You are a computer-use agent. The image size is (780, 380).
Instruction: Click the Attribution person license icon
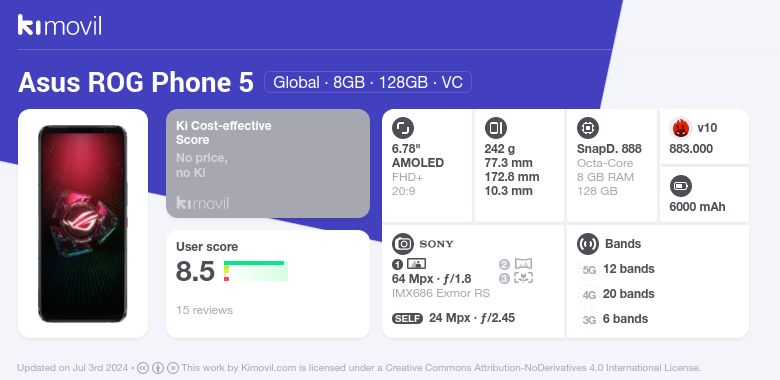[x=158, y=368]
